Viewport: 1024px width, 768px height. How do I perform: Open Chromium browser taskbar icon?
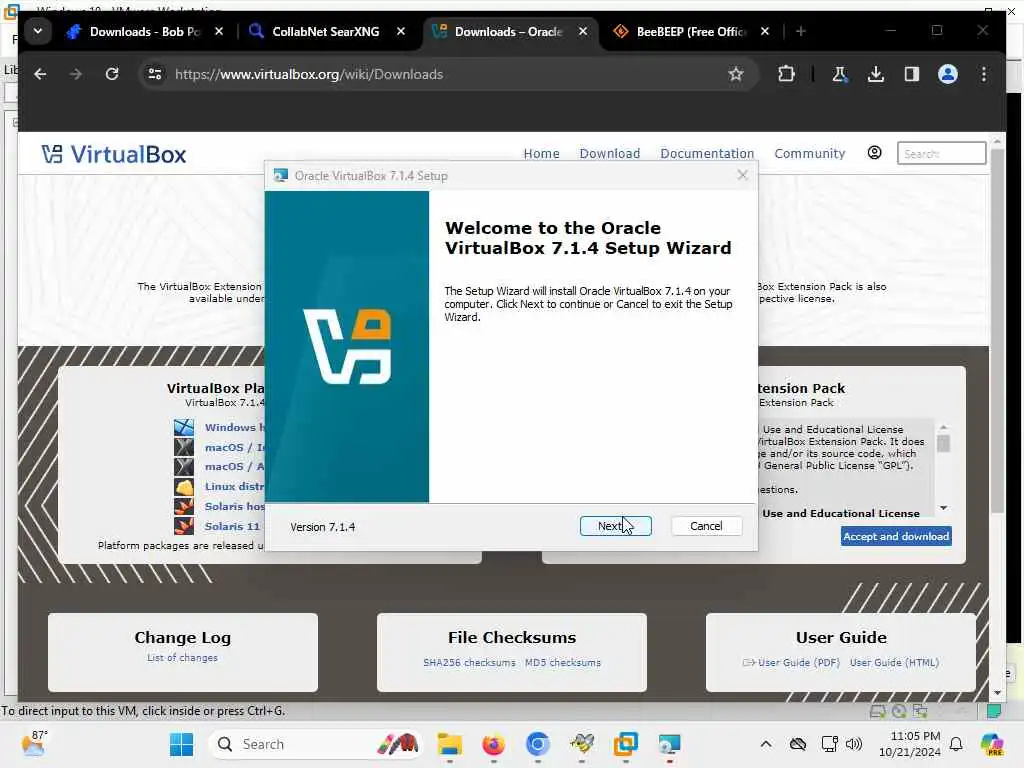[x=537, y=744]
